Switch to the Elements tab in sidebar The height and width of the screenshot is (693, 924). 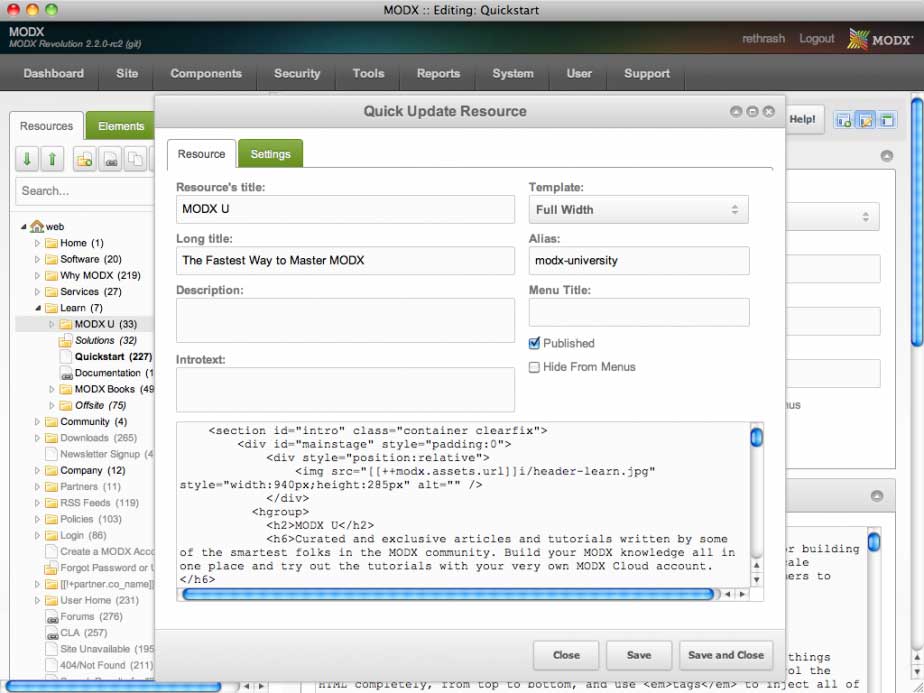point(121,126)
